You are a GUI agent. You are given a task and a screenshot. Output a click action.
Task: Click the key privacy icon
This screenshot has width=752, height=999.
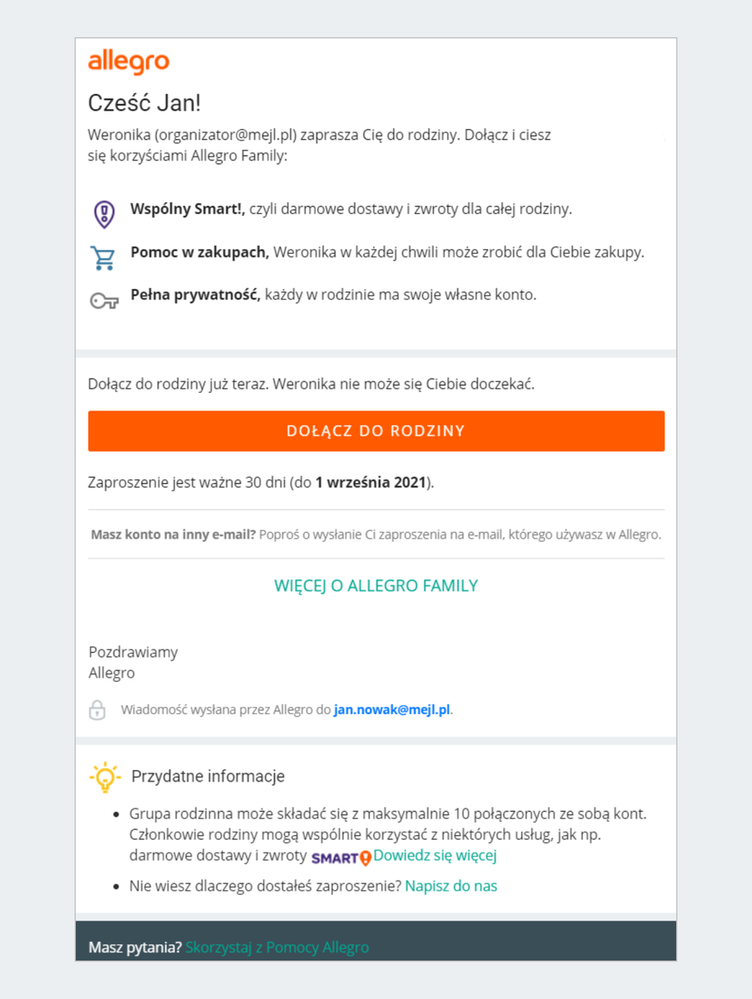pos(104,300)
